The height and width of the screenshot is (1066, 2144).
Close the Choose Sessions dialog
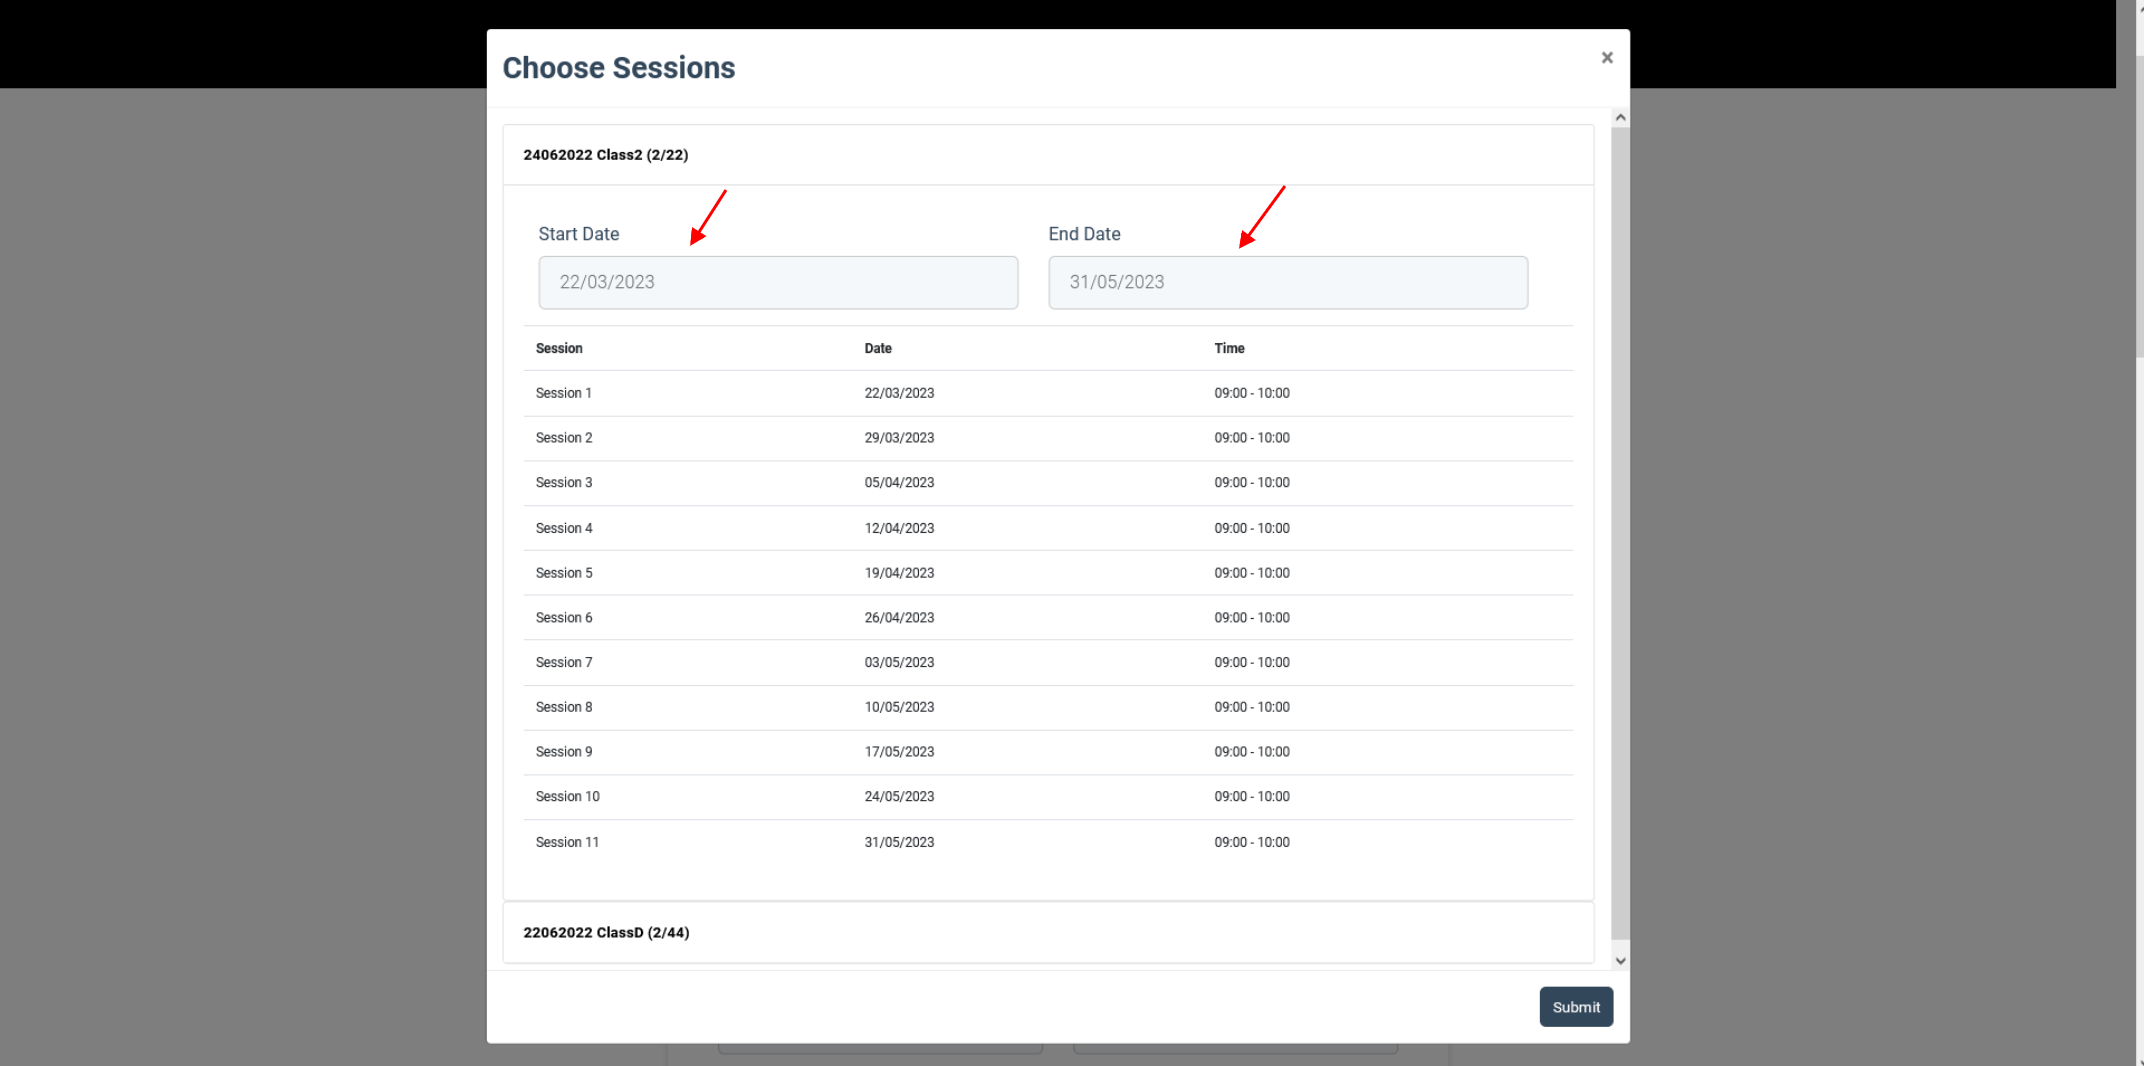pyautogui.click(x=1607, y=58)
